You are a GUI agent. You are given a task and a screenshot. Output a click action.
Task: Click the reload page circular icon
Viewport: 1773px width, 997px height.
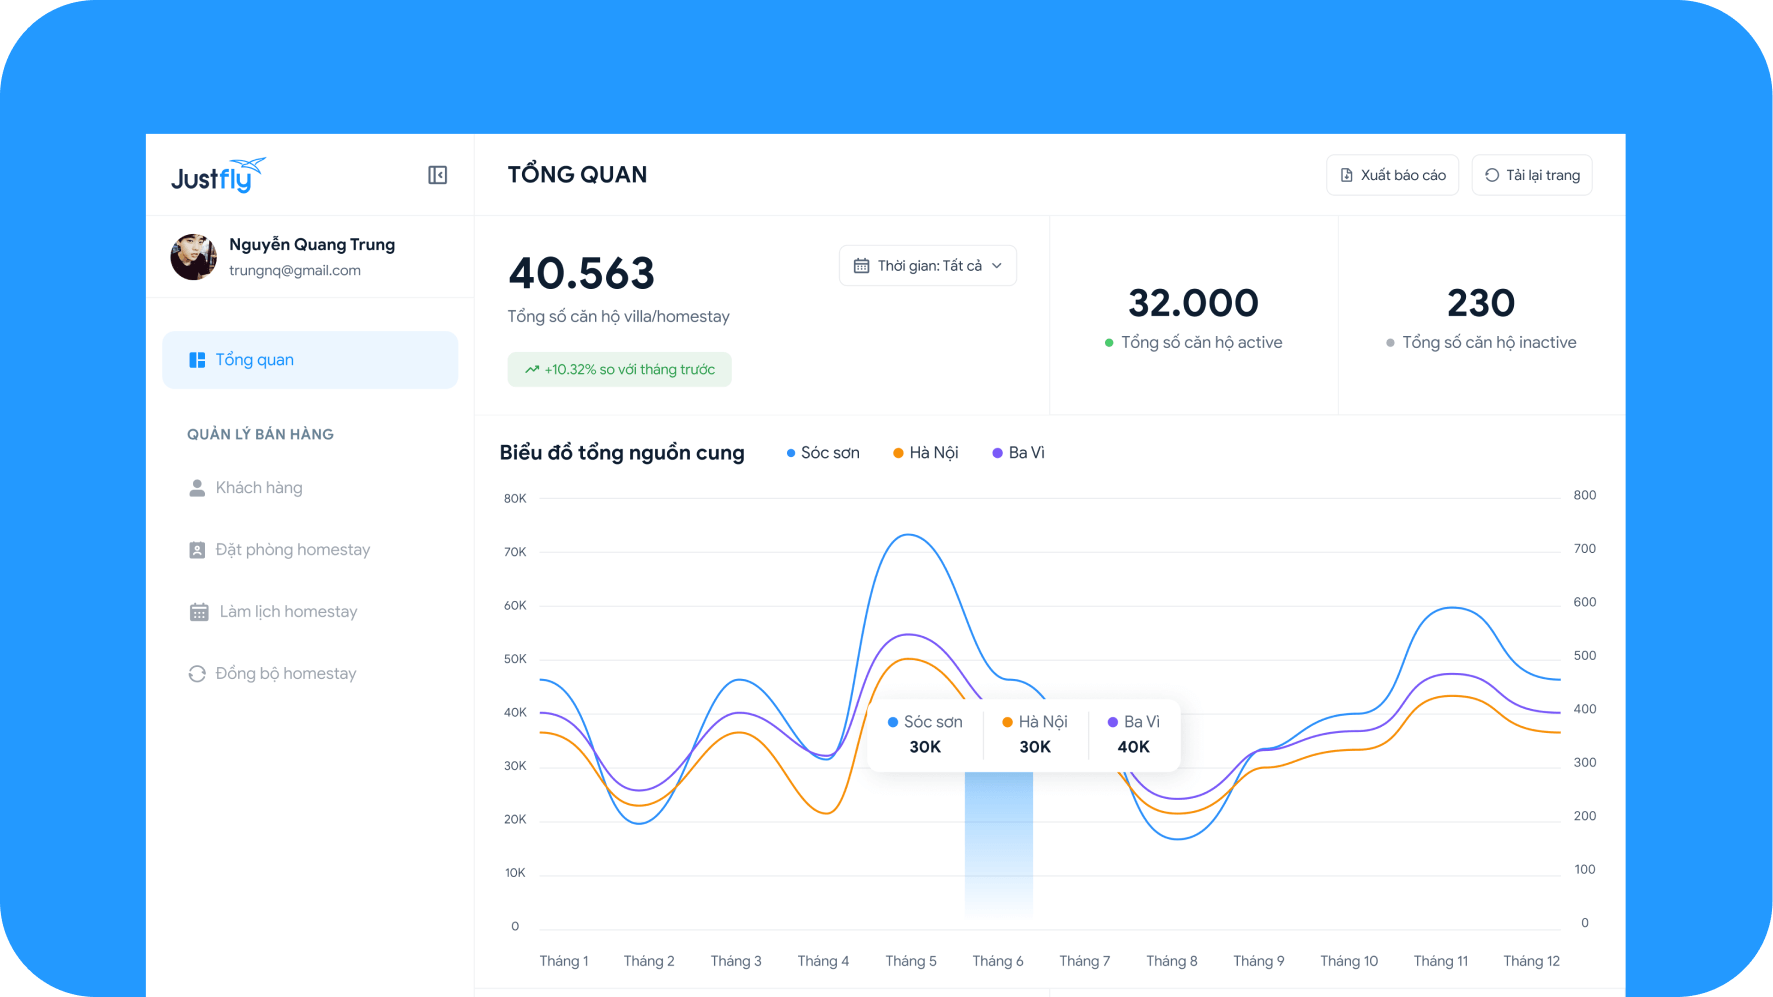coord(1492,175)
